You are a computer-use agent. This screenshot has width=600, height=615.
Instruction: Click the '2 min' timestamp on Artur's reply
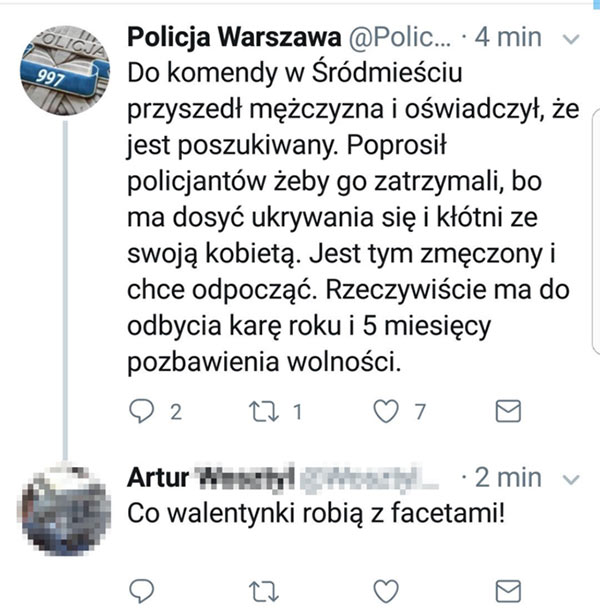click(506, 477)
